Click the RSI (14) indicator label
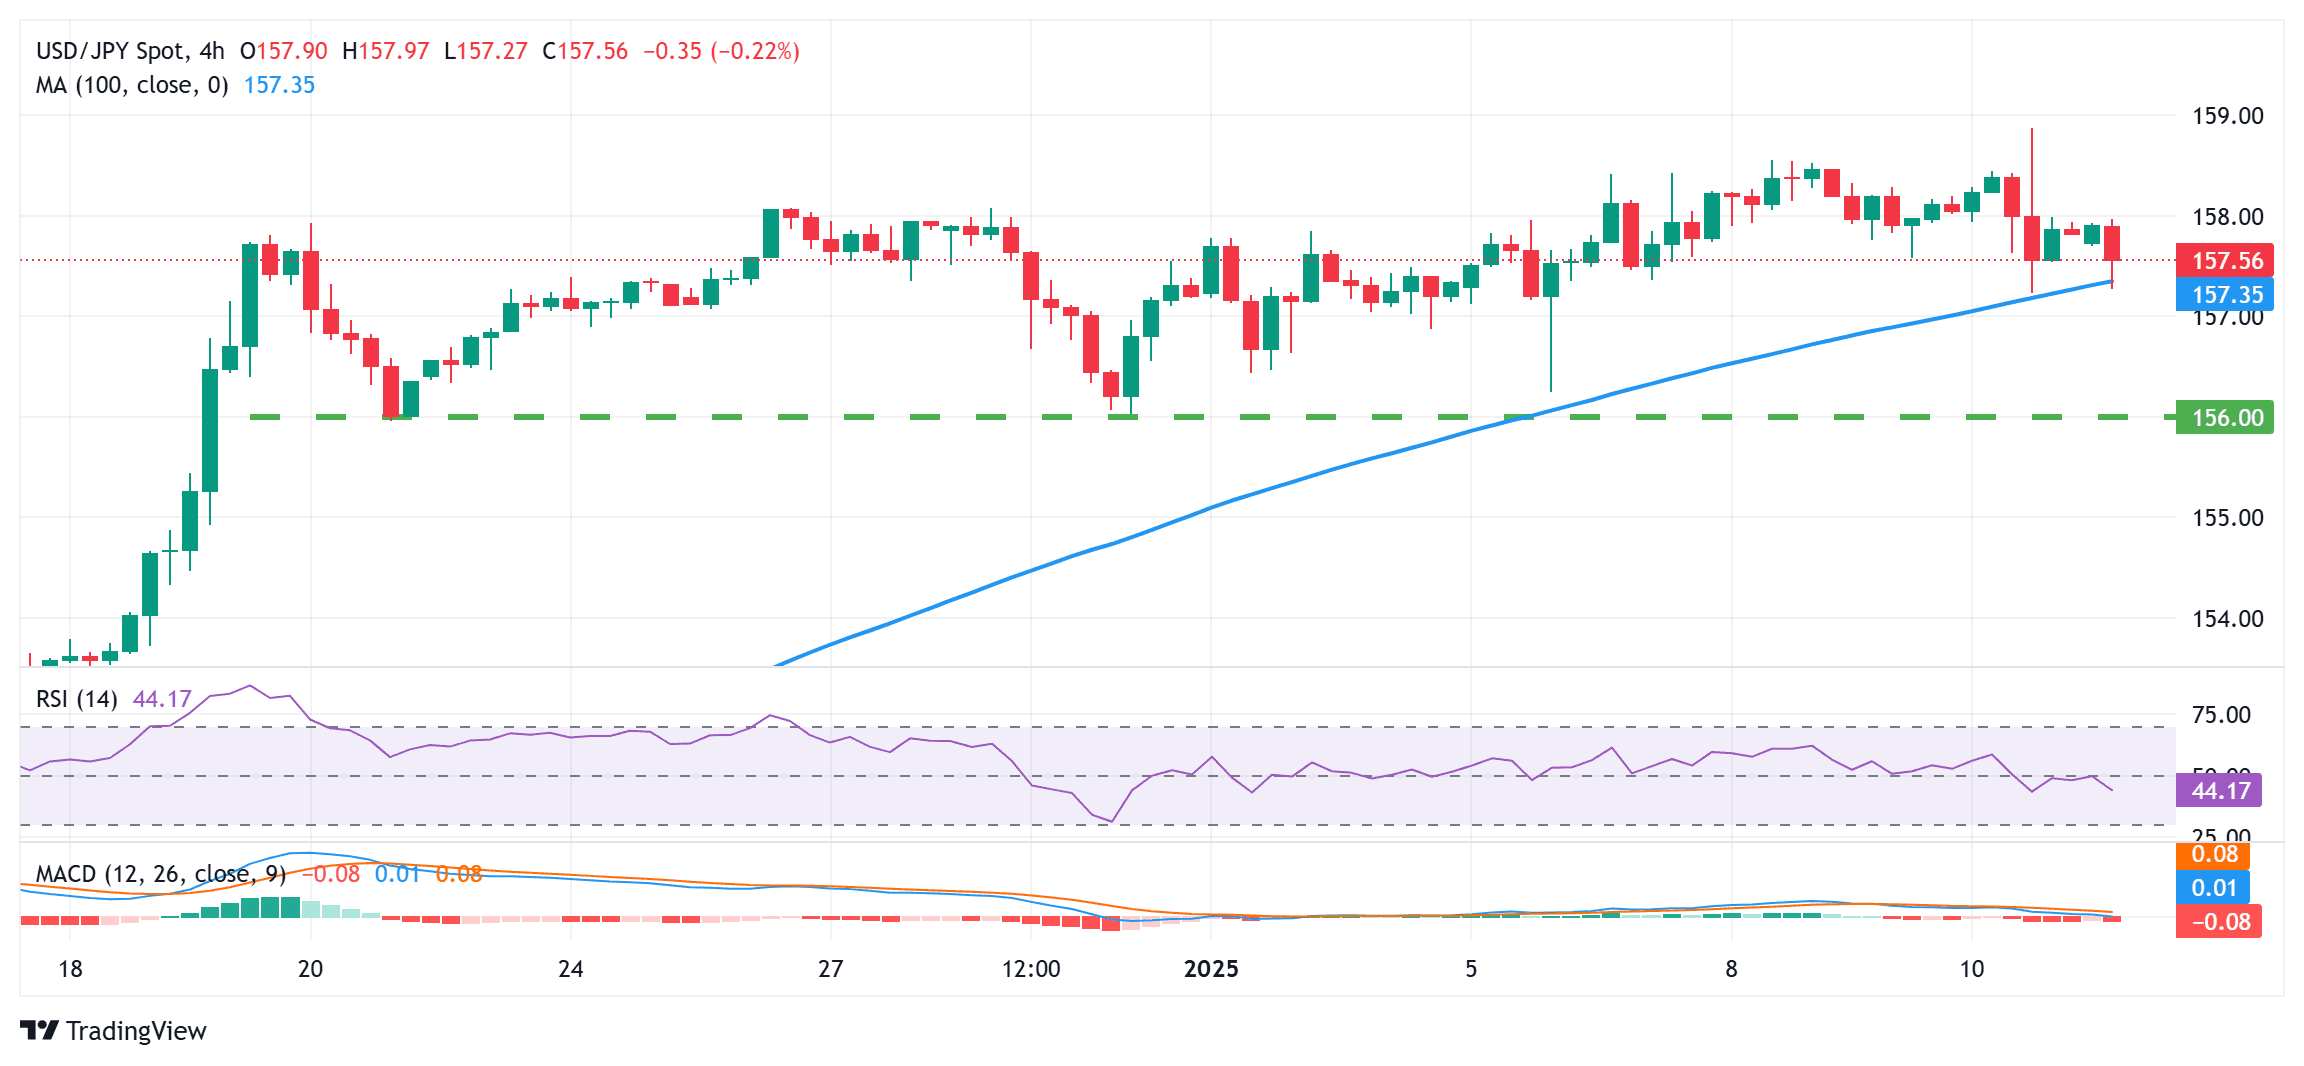The width and height of the screenshot is (2304, 1066). pyautogui.click(x=77, y=699)
